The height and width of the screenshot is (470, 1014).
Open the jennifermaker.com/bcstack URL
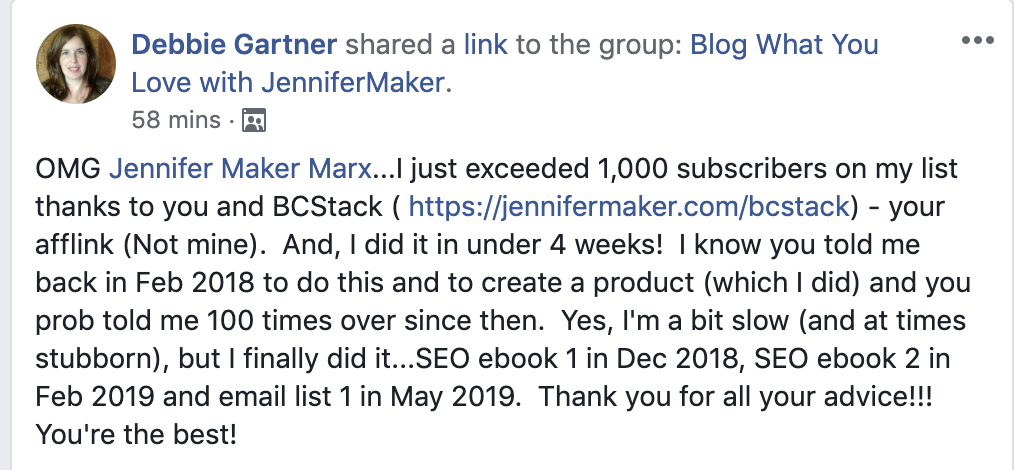629,207
